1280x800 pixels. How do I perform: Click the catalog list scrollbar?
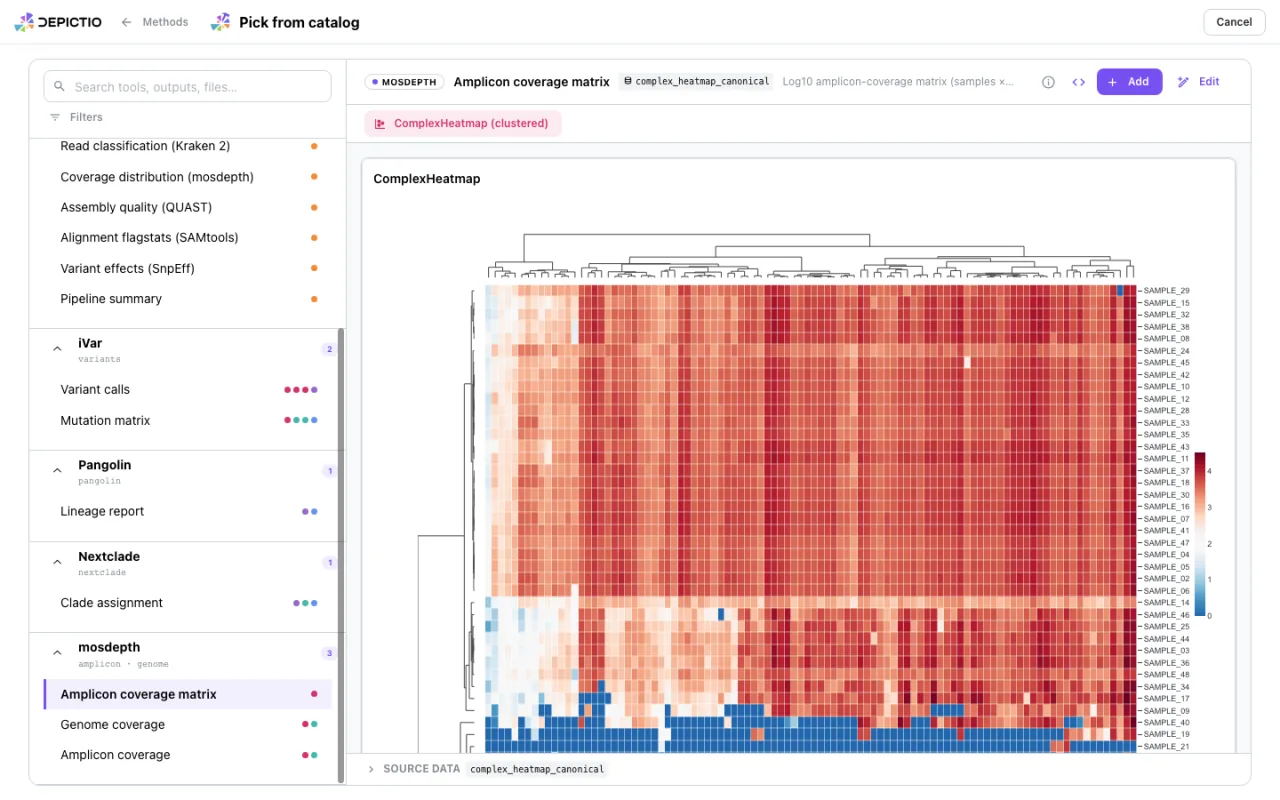341,556
